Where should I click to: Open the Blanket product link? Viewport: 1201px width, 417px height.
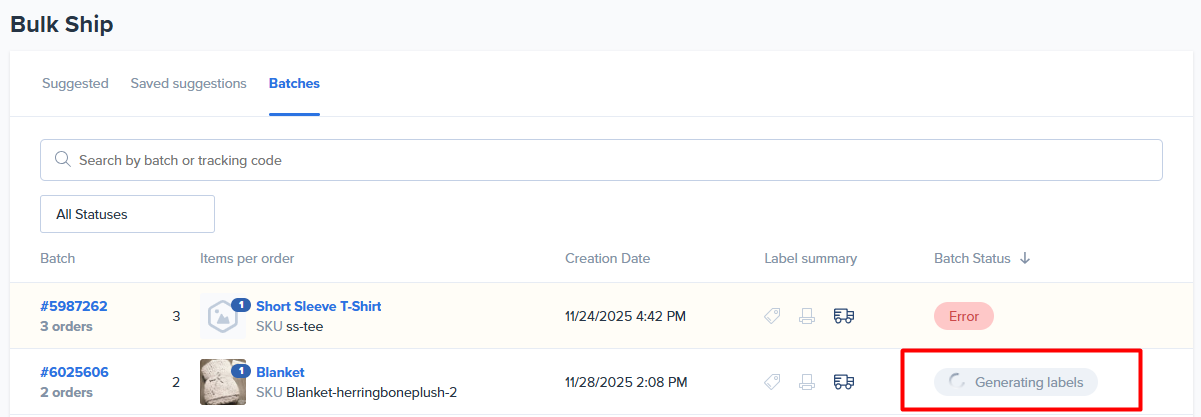pos(280,372)
